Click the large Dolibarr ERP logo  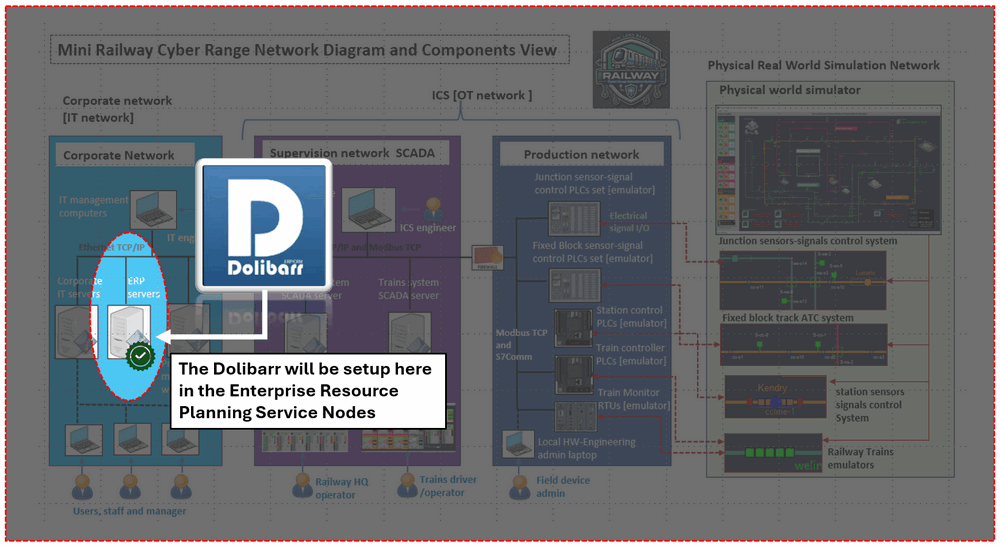click(264, 226)
